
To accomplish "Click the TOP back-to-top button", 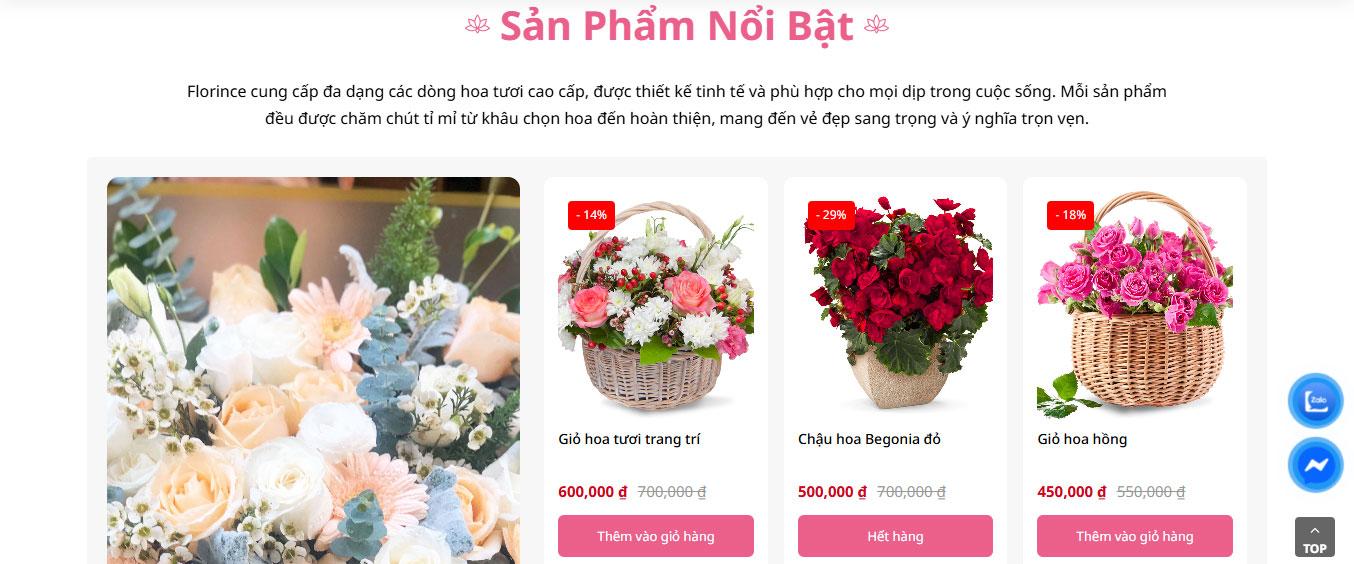I will (1315, 537).
